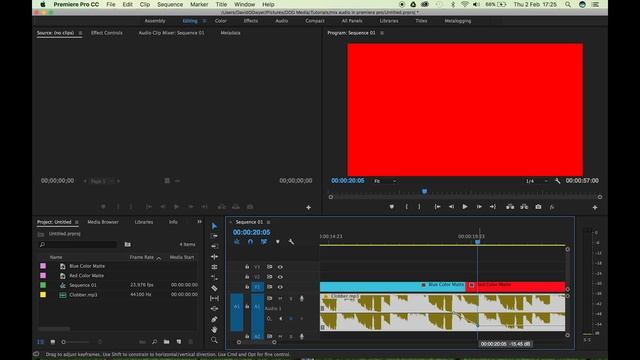The width and height of the screenshot is (640, 360).
Task: Open timeline display settings wrench
Action: [x=291, y=242]
